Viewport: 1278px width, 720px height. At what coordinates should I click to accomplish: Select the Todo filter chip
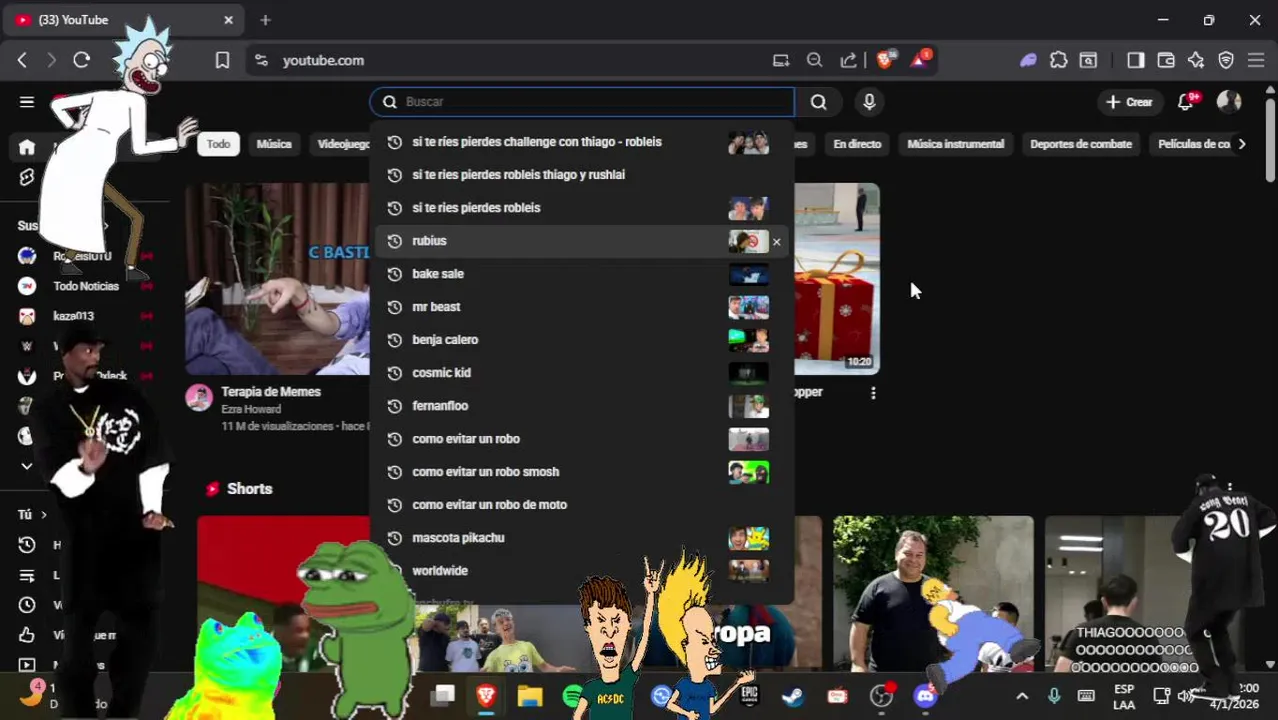(x=218, y=144)
